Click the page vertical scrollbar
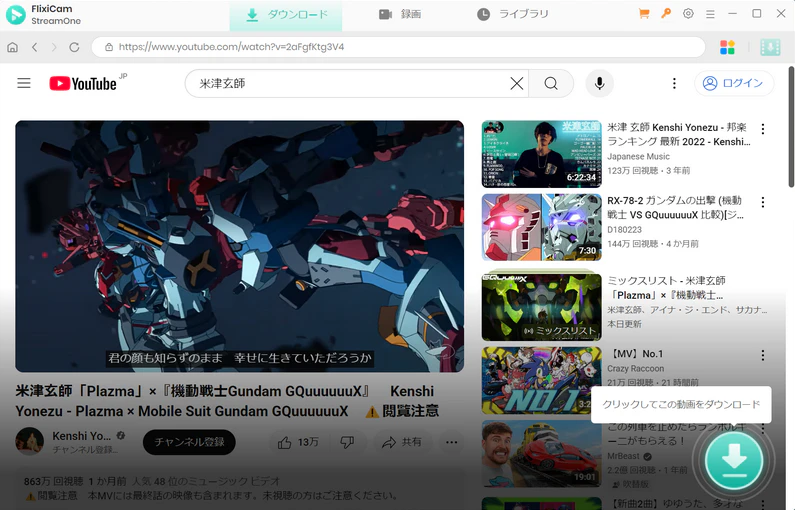The image size is (795, 510). [791, 127]
